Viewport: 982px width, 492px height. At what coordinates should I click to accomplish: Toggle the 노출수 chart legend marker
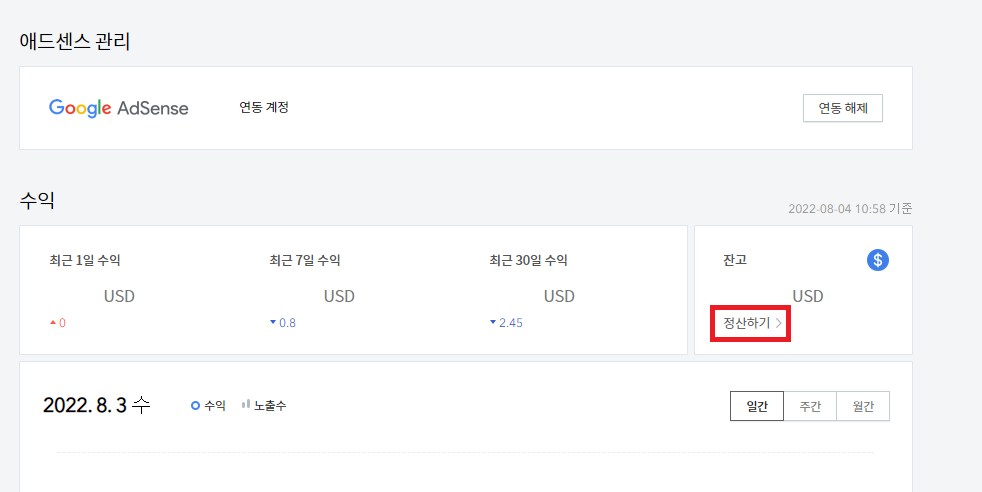(264, 406)
